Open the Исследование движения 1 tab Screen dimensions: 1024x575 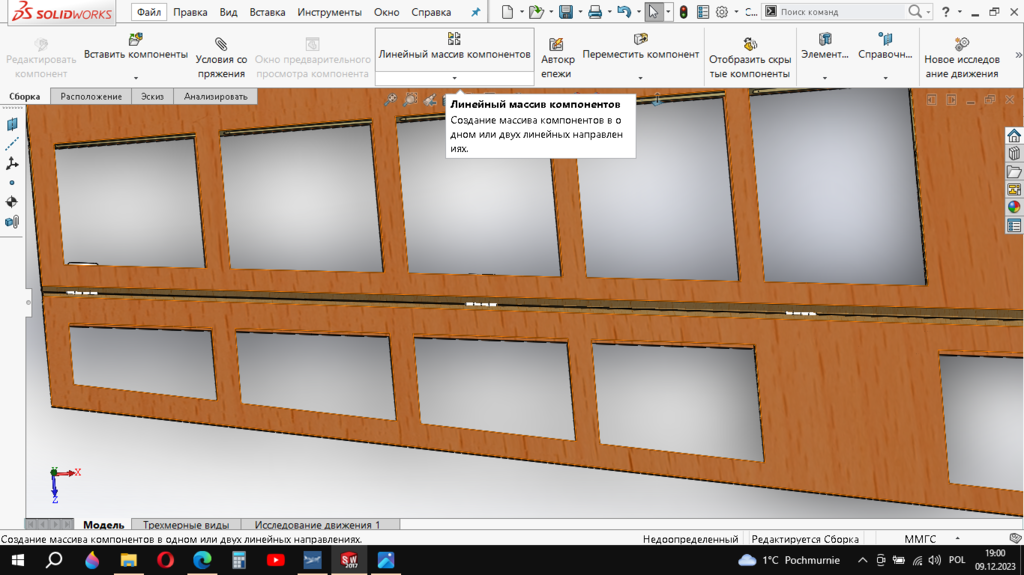point(317,525)
